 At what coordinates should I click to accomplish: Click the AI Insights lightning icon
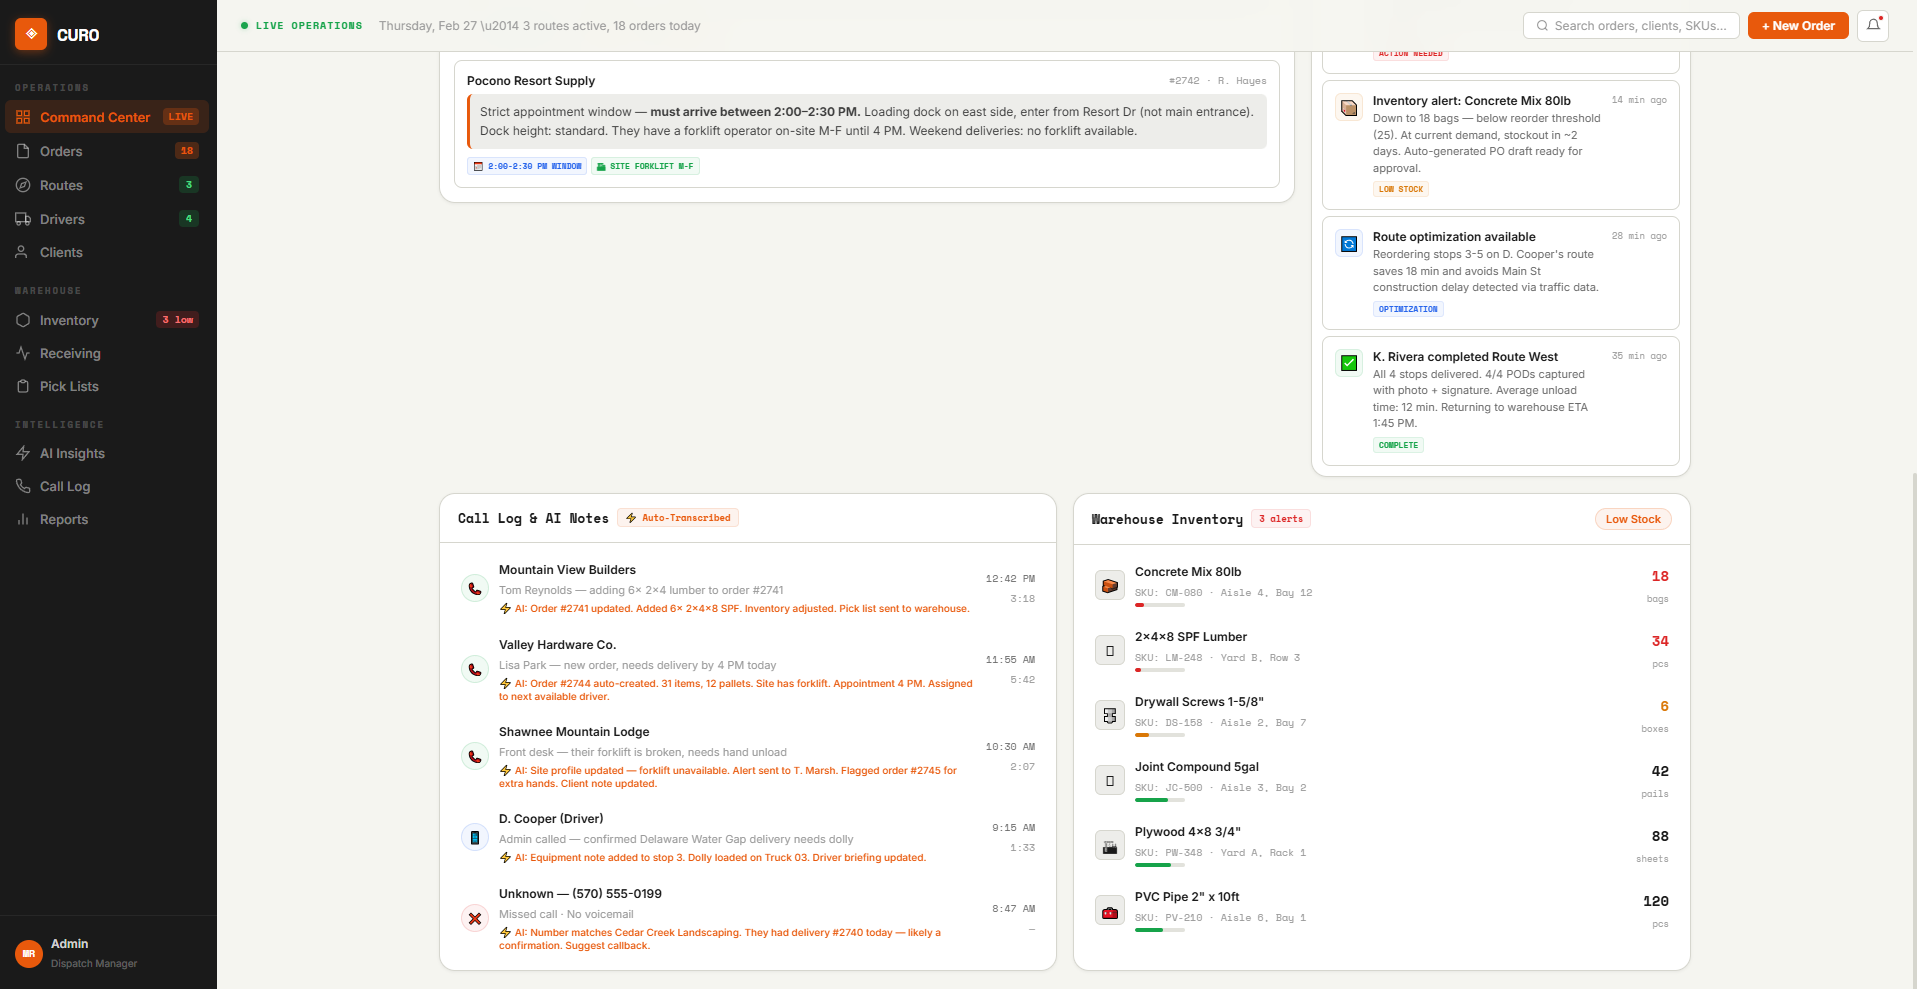coord(23,453)
